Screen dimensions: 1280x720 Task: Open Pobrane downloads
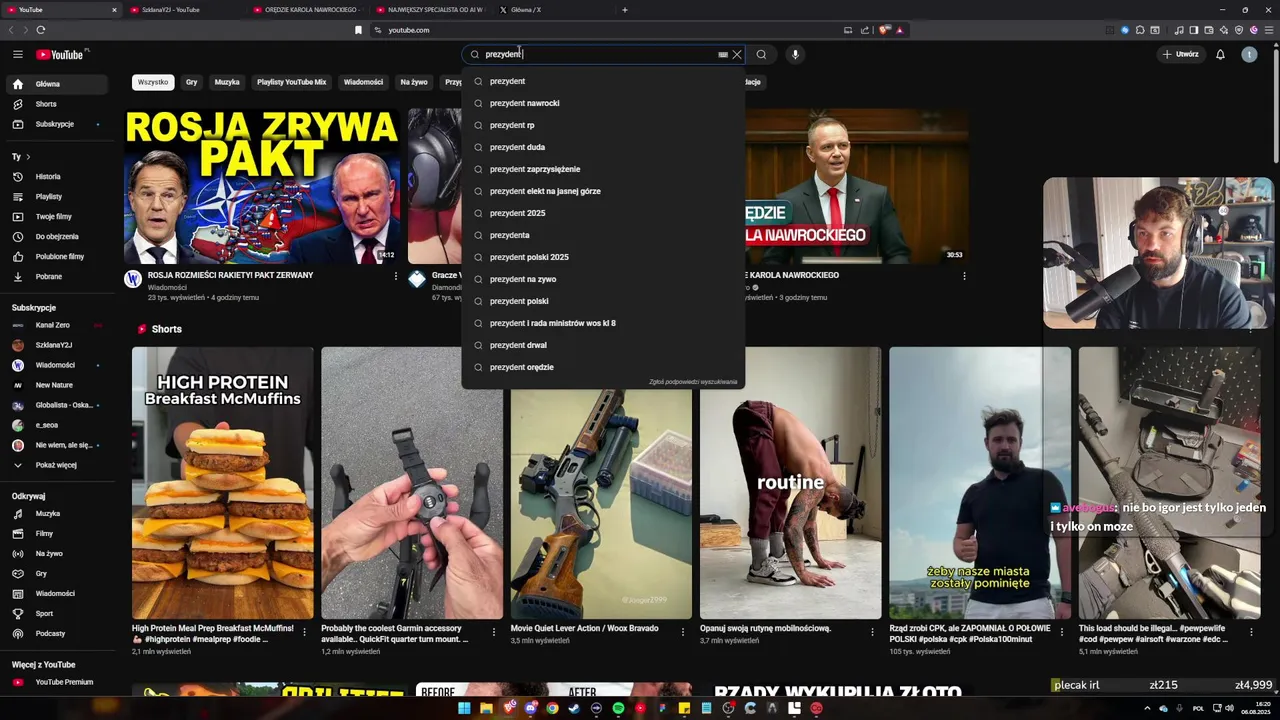click(56, 276)
